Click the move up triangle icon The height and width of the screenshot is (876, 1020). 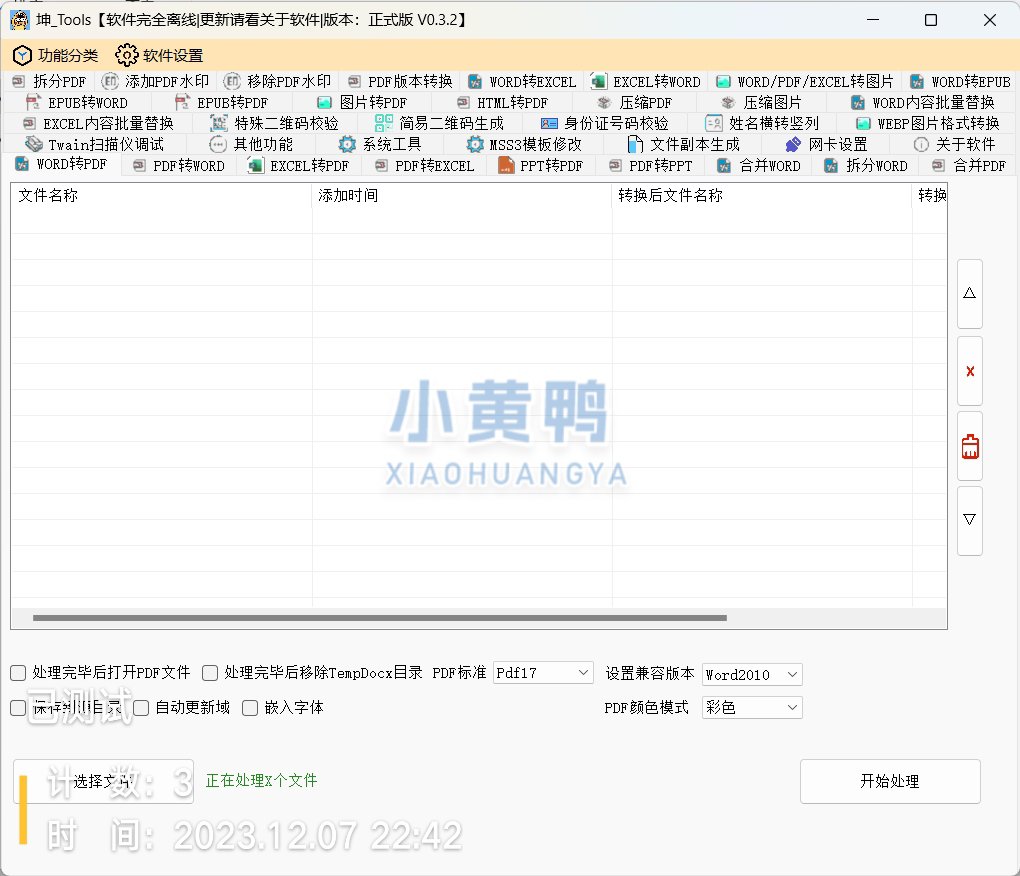tap(969, 294)
